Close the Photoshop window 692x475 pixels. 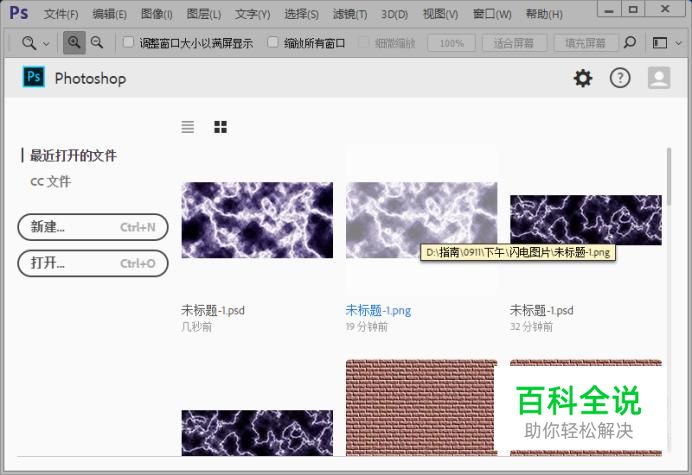pyautogui.click(x=665, y=9)
